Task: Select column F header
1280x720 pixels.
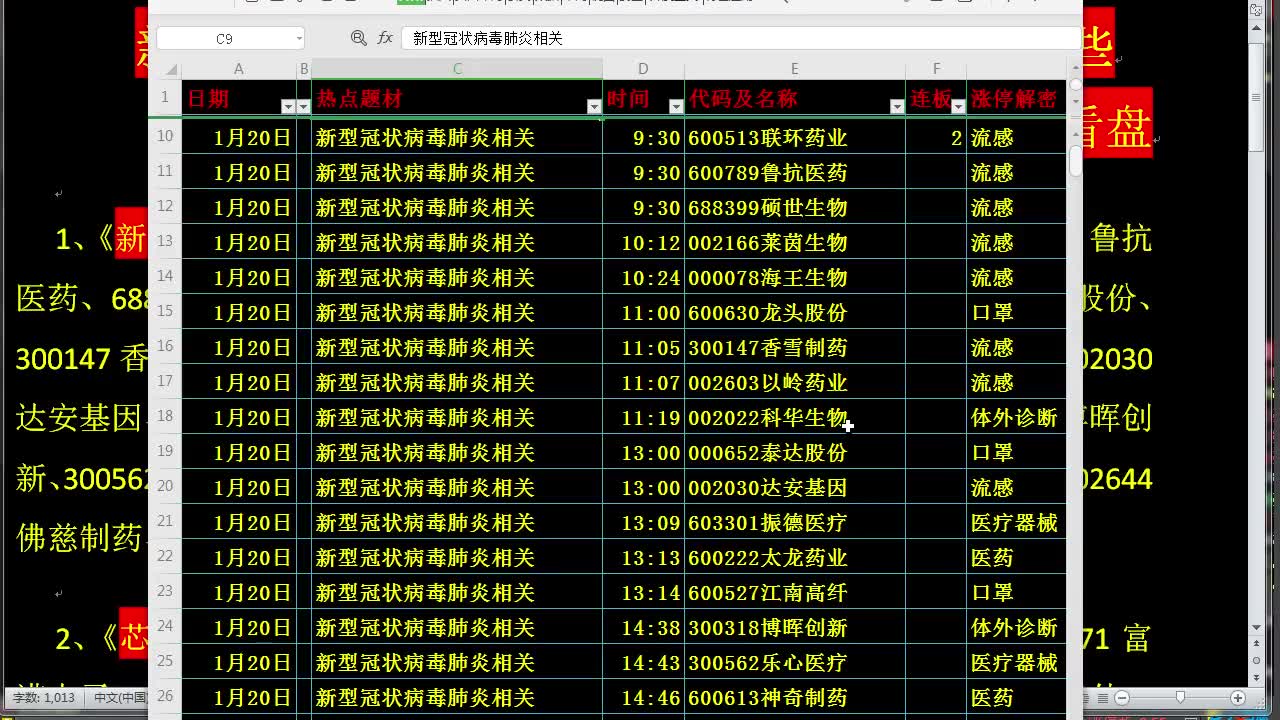Action: point(936,69)
